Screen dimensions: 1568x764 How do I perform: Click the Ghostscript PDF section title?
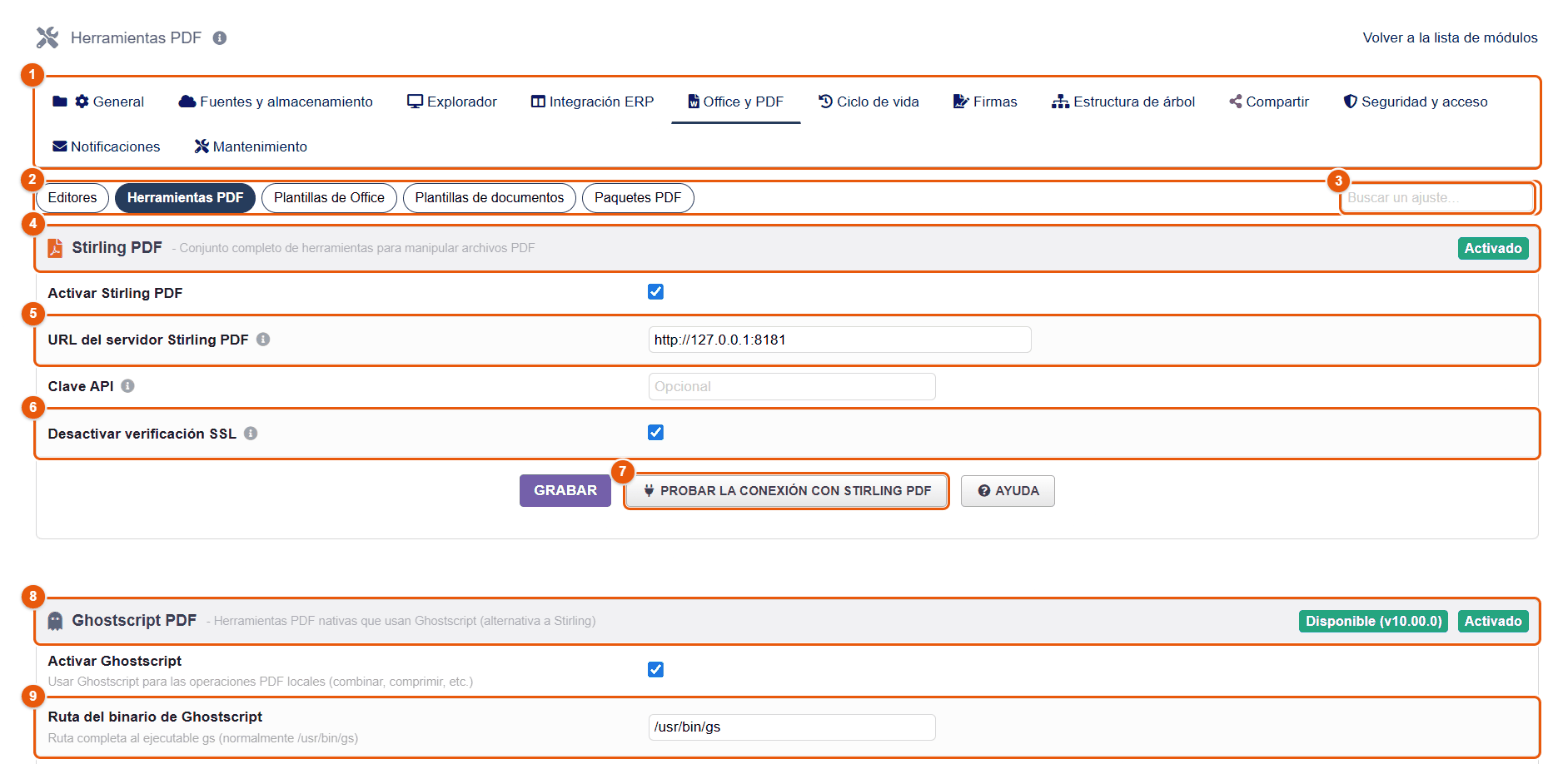(x=135, y=621)
